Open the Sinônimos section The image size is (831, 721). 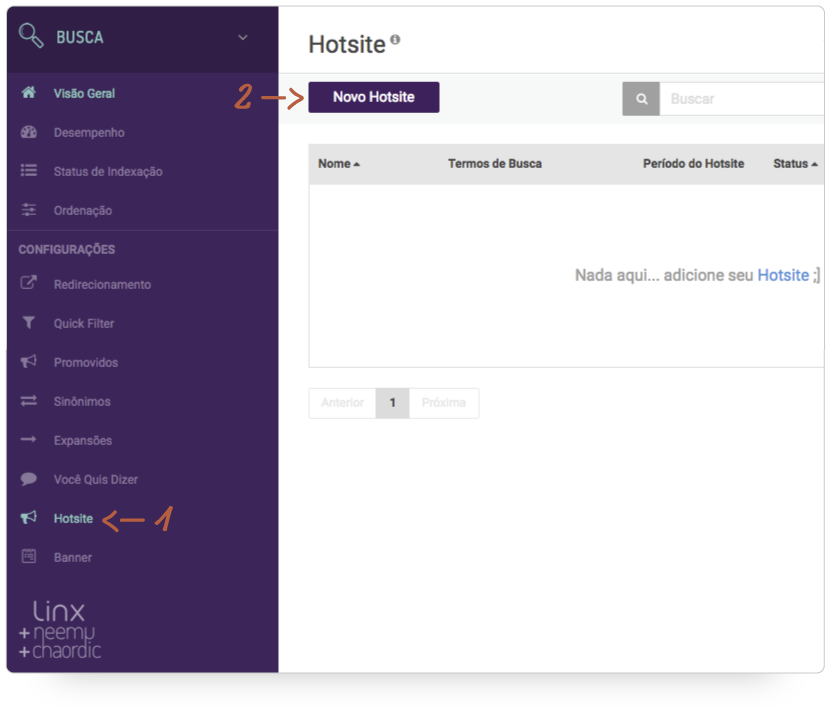82,401
